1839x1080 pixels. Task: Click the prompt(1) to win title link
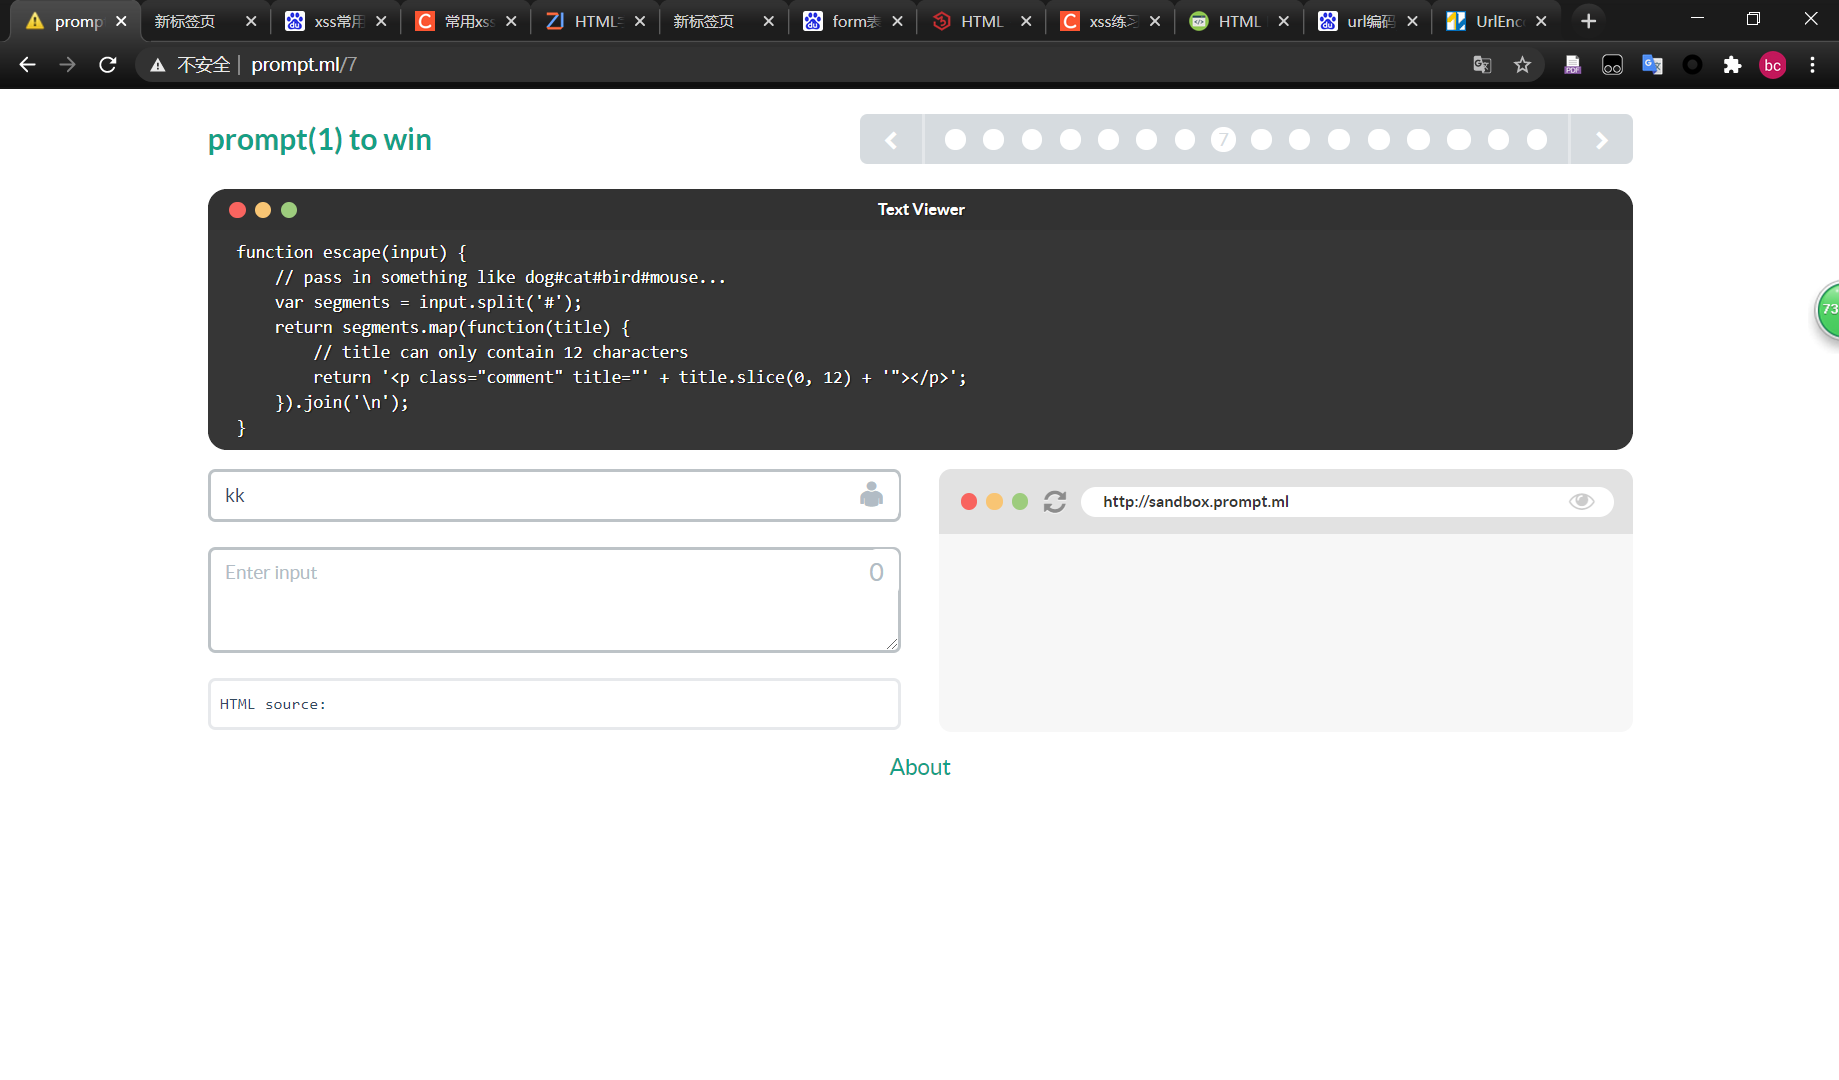[x=319, y=140]
